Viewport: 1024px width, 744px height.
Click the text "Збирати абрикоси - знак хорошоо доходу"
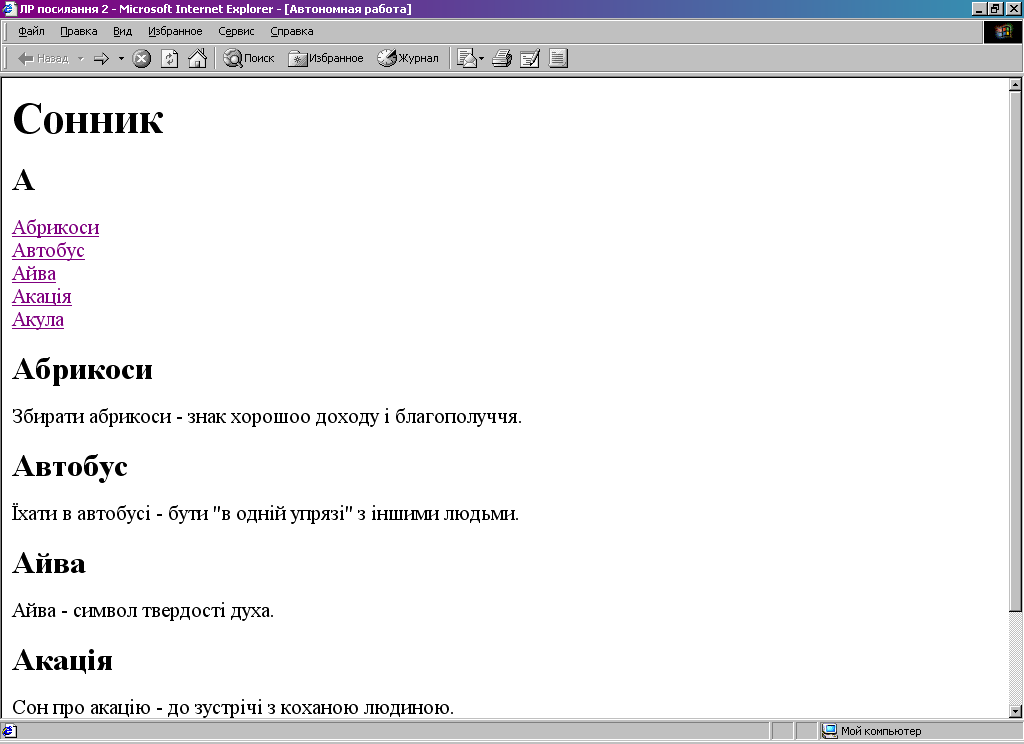tap(195, 416)
